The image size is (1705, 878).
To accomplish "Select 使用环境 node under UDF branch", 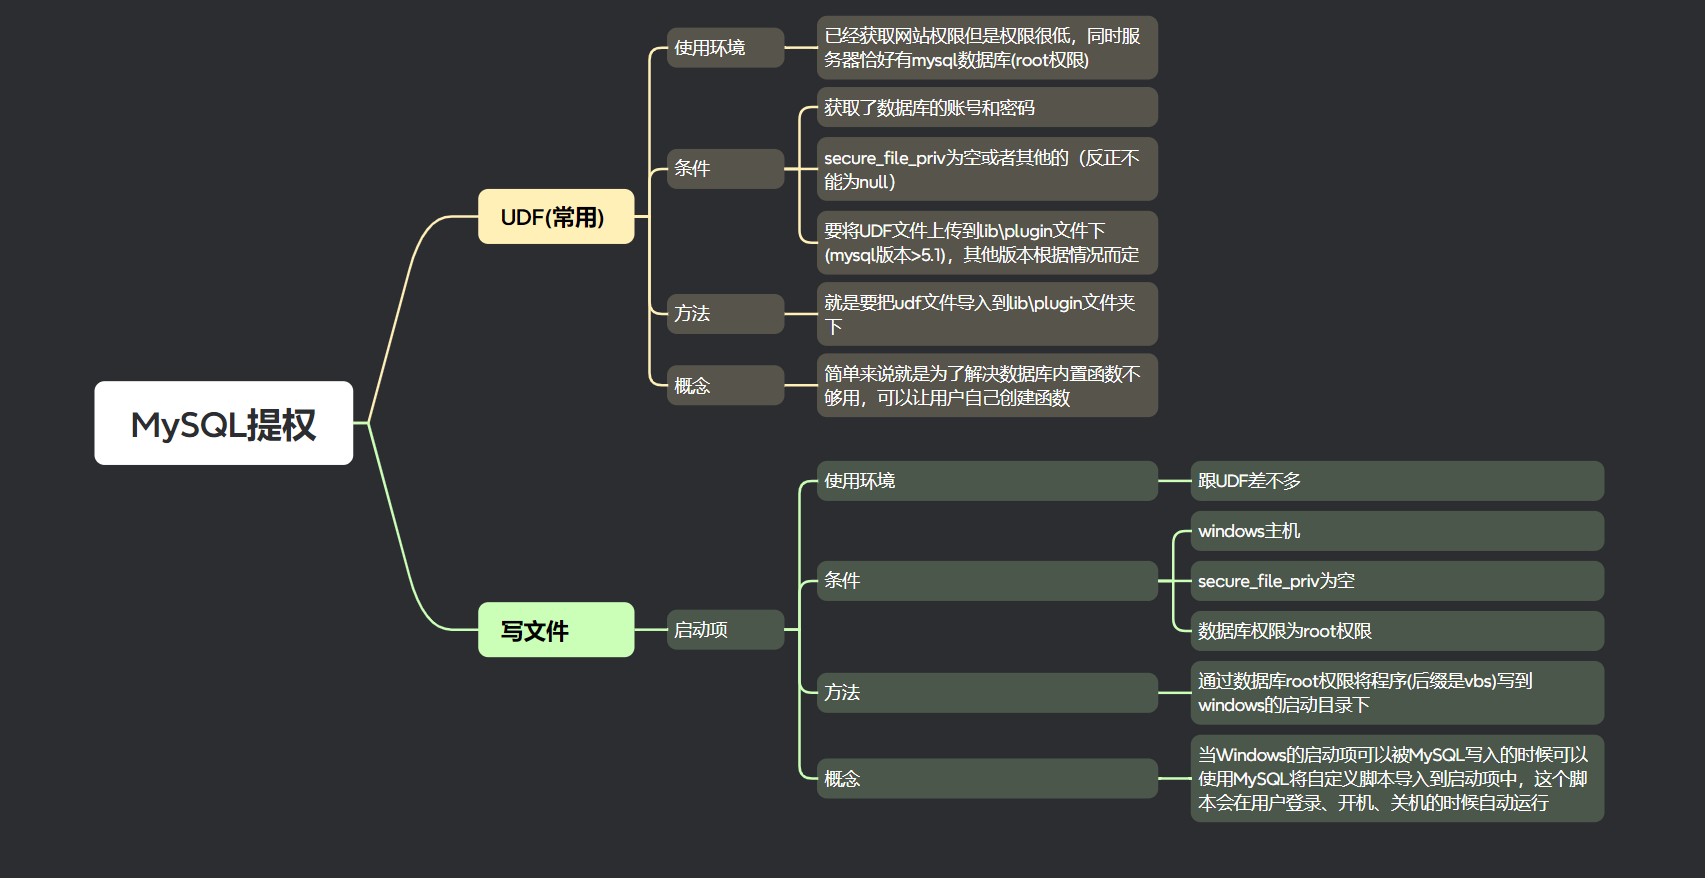I will point(725,48).
